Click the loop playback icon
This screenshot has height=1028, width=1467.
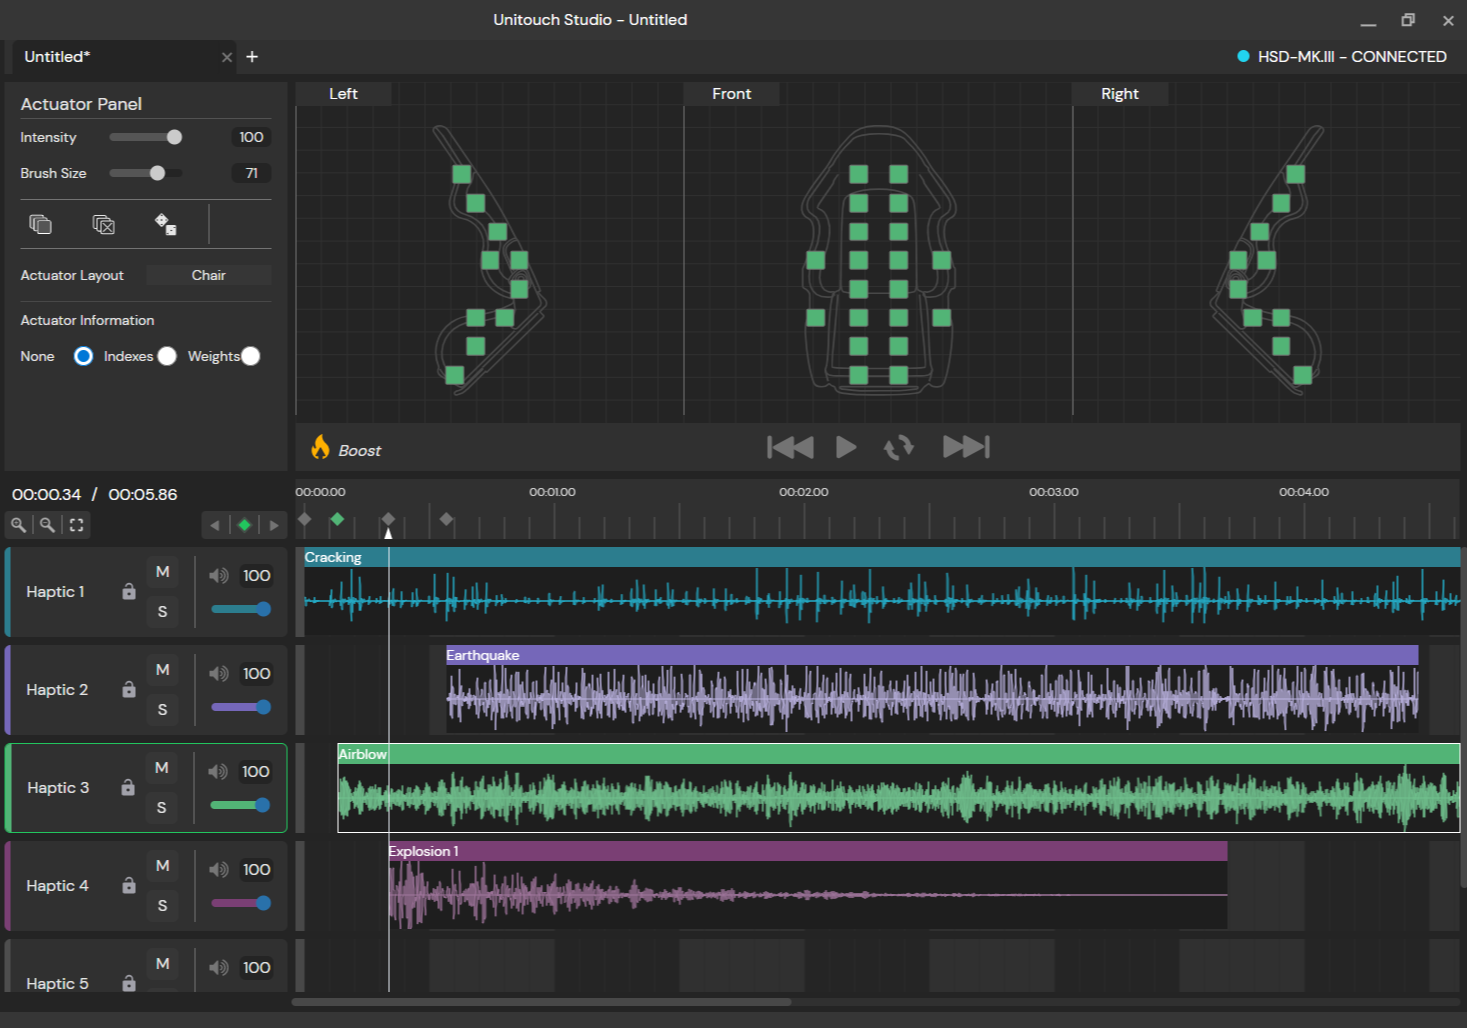[898, 447]
